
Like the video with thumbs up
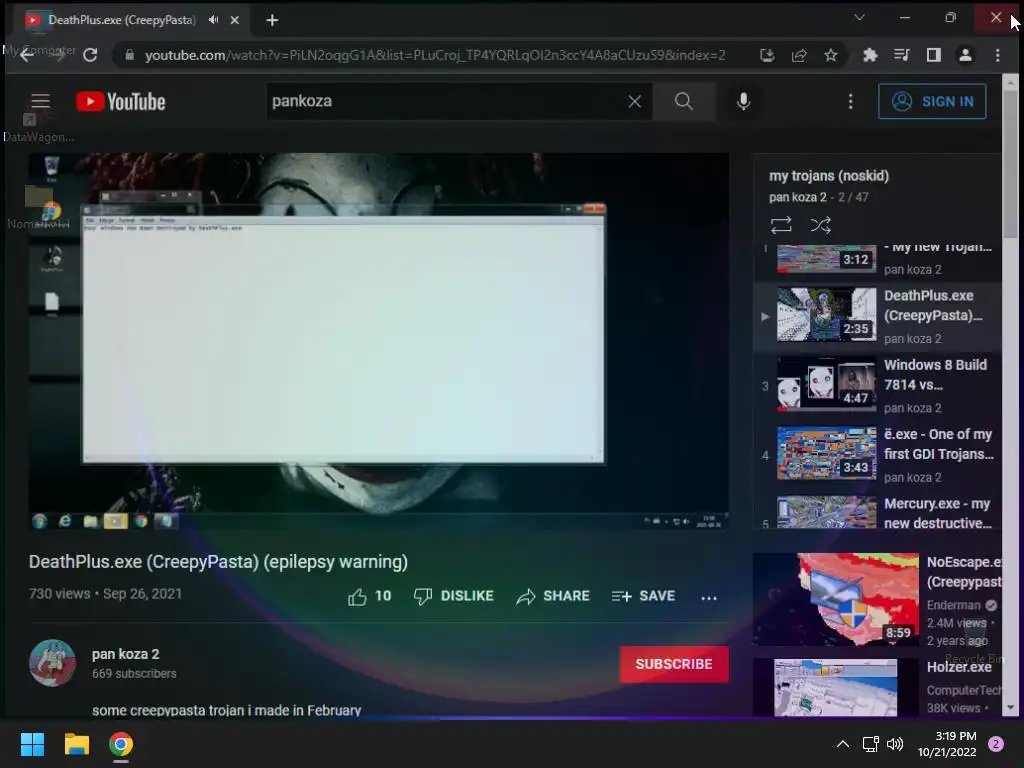coord(370,596)
